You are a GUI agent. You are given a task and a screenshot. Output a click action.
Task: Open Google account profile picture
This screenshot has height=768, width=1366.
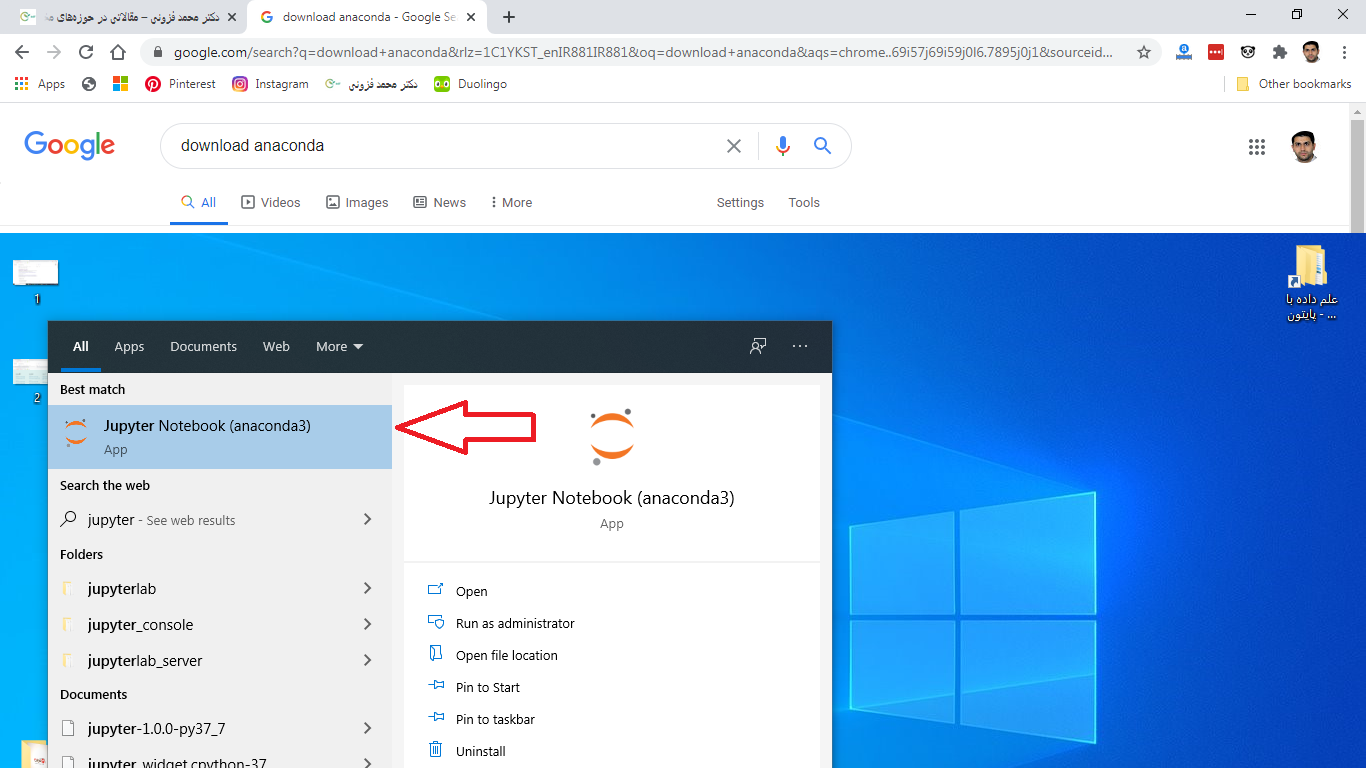pos(1304,147)
